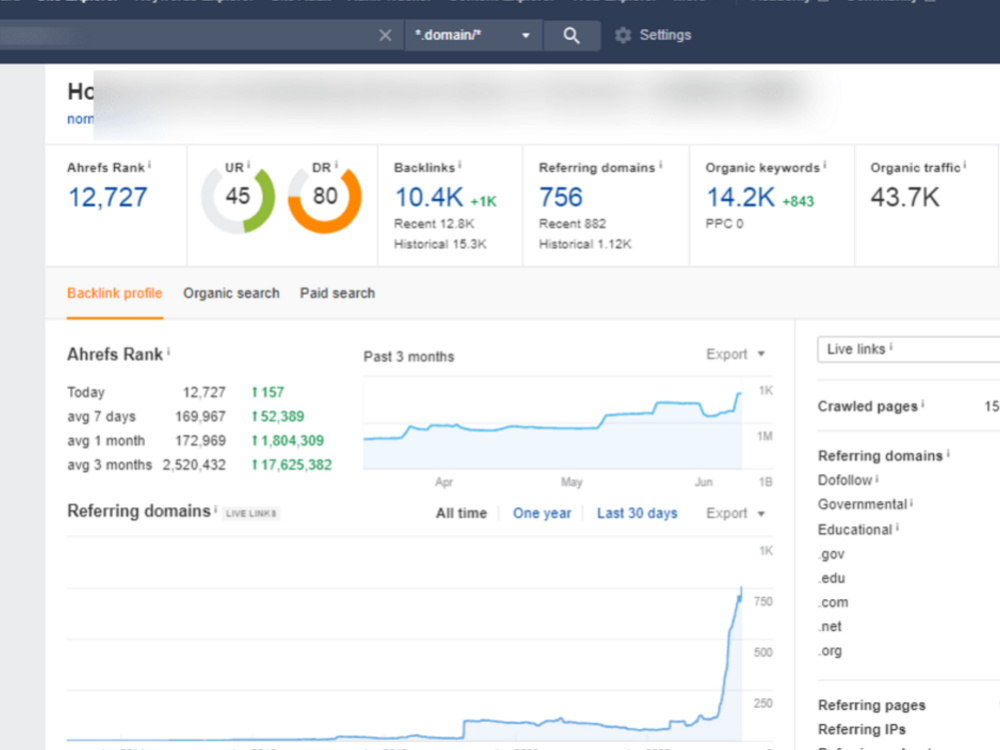Click info icon next to Backlinks label

click(x=460, y=165)
